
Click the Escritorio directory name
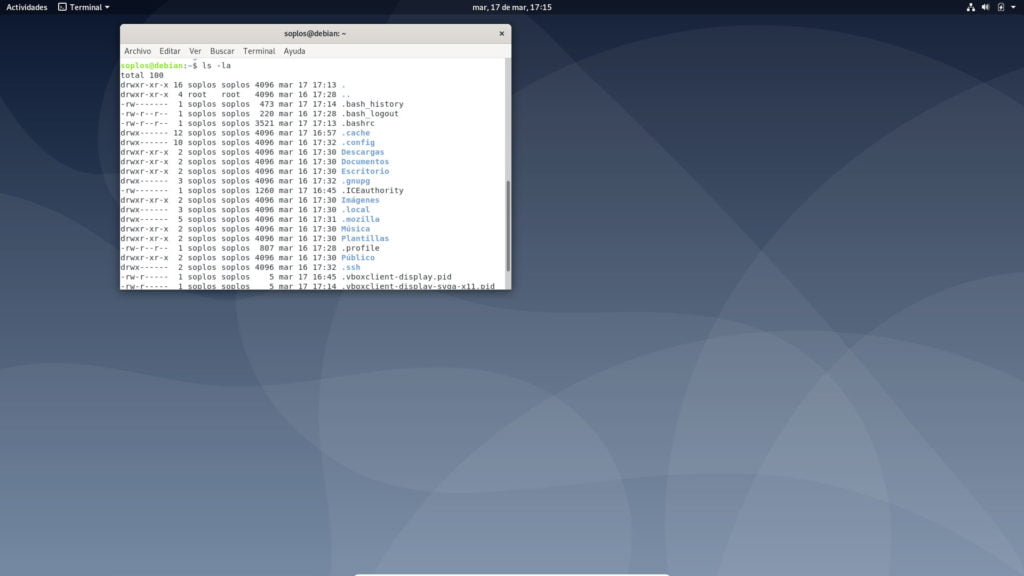pos(365,171)
